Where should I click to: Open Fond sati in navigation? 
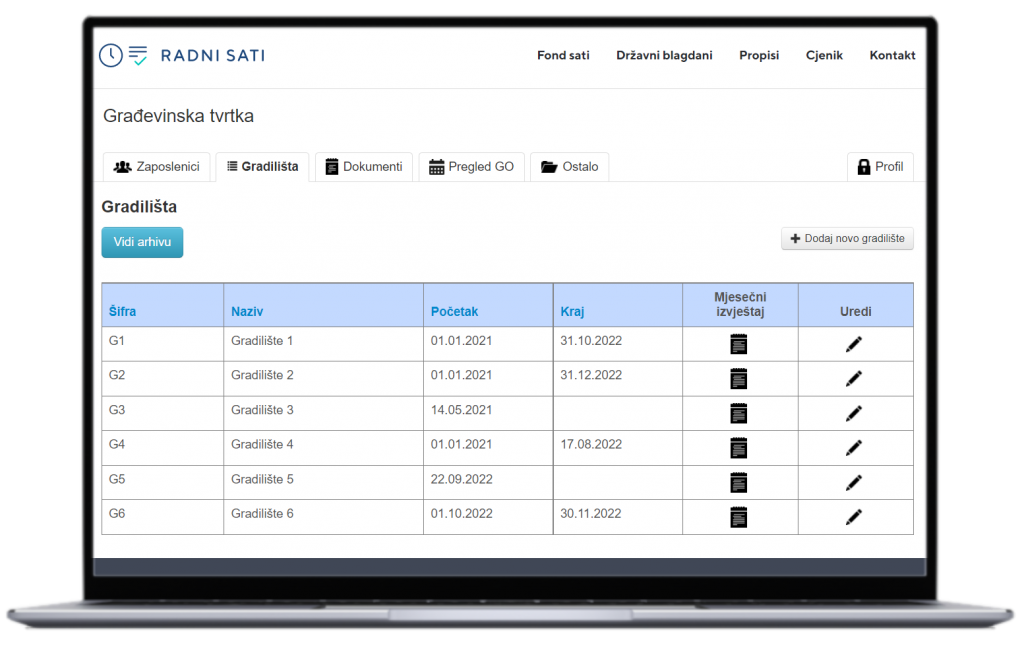point(563,56)
